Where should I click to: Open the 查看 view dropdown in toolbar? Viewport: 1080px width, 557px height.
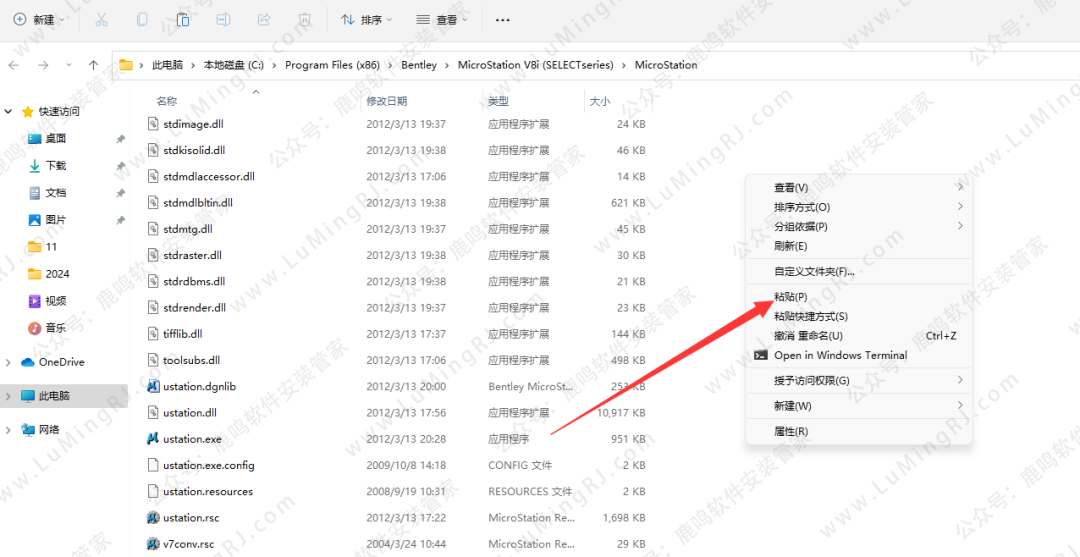point(443,20)
